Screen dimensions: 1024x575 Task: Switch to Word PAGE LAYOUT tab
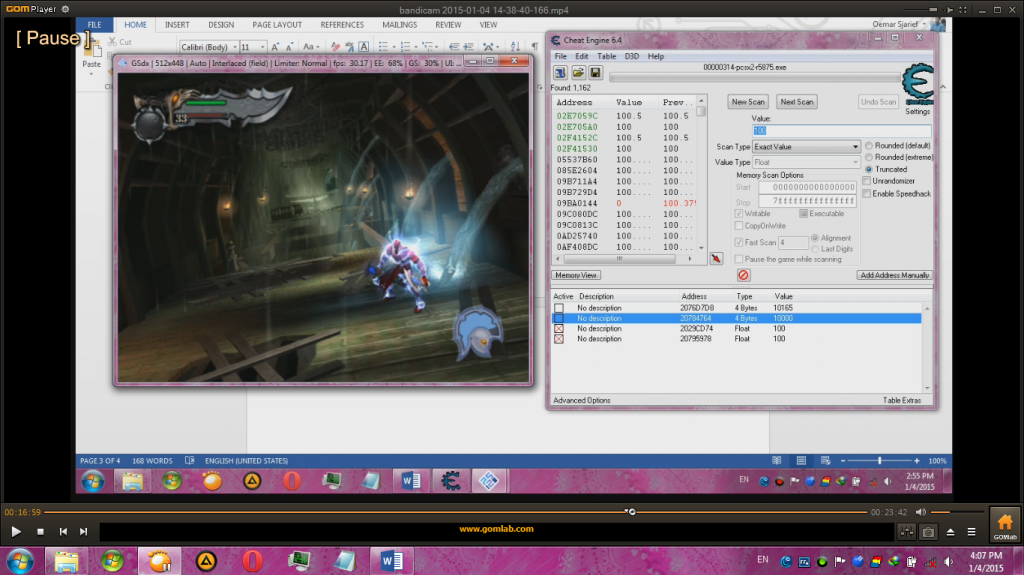277,25
